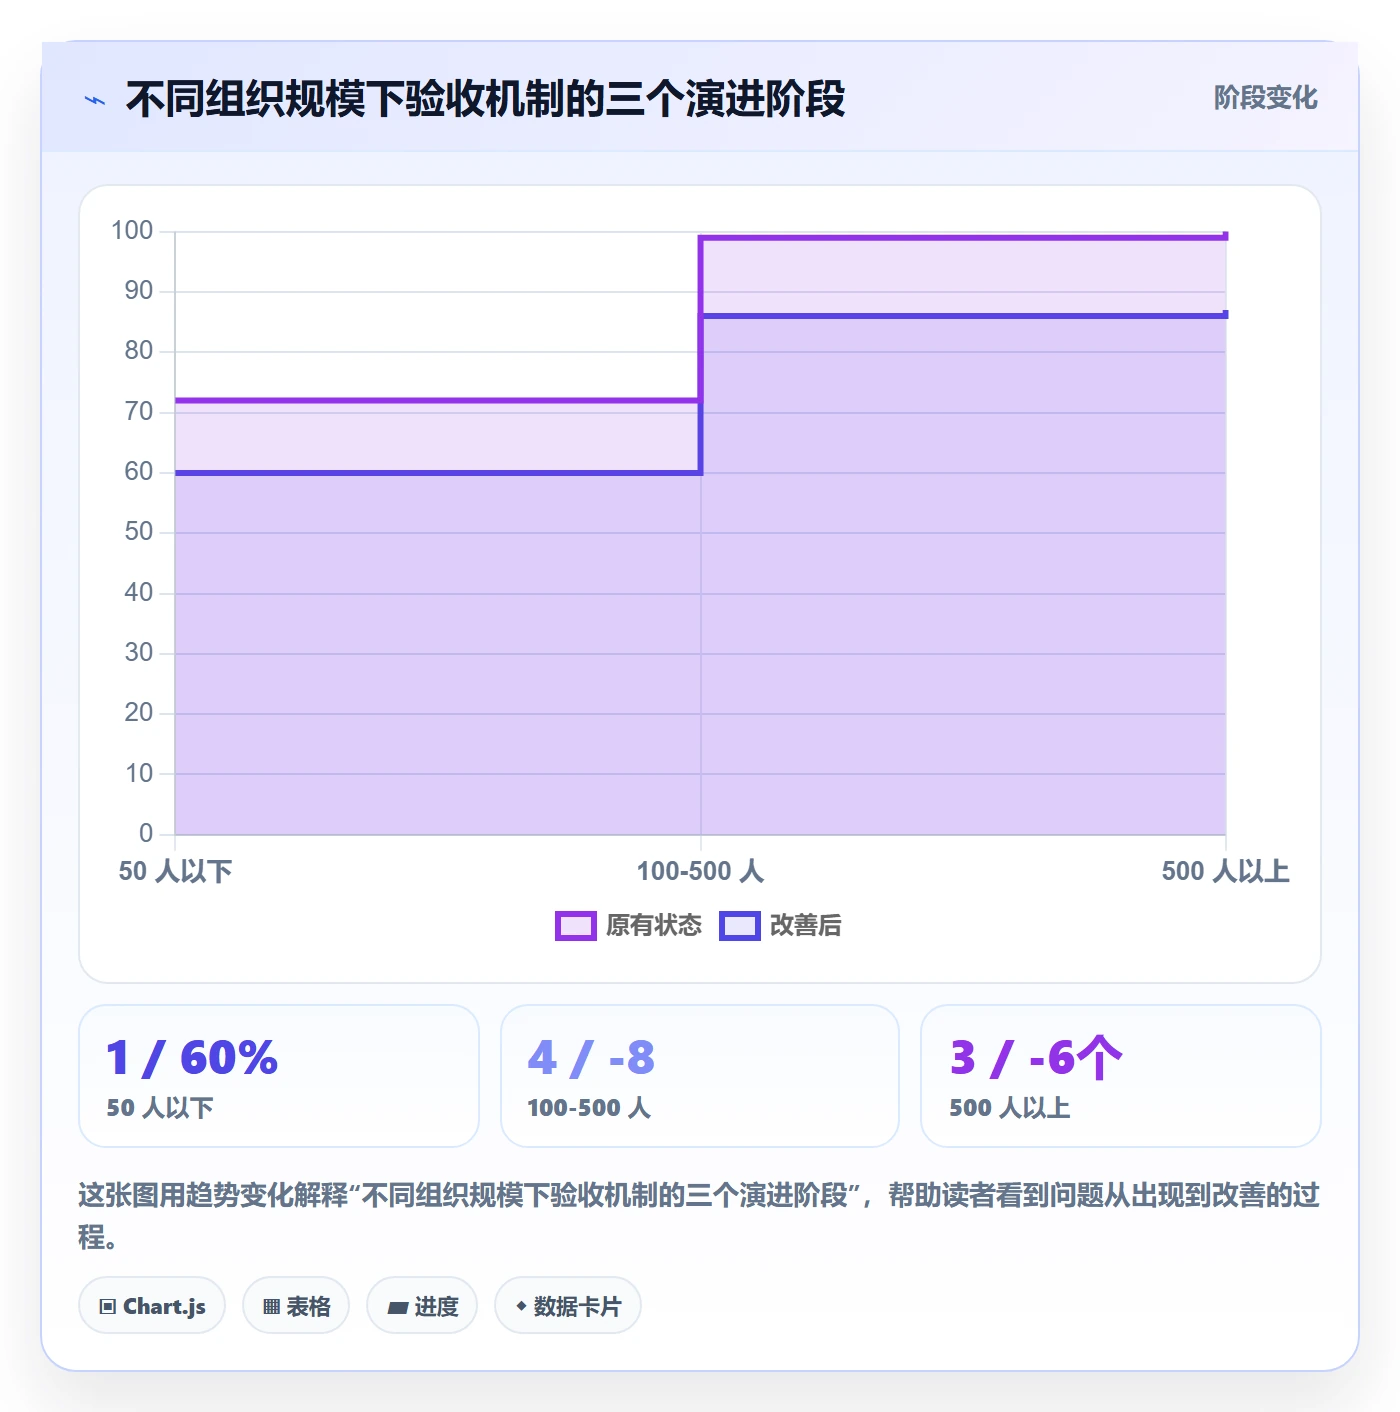Open the 4 / -8 data card
Screen dimensions: 1400x1412
700,1076
